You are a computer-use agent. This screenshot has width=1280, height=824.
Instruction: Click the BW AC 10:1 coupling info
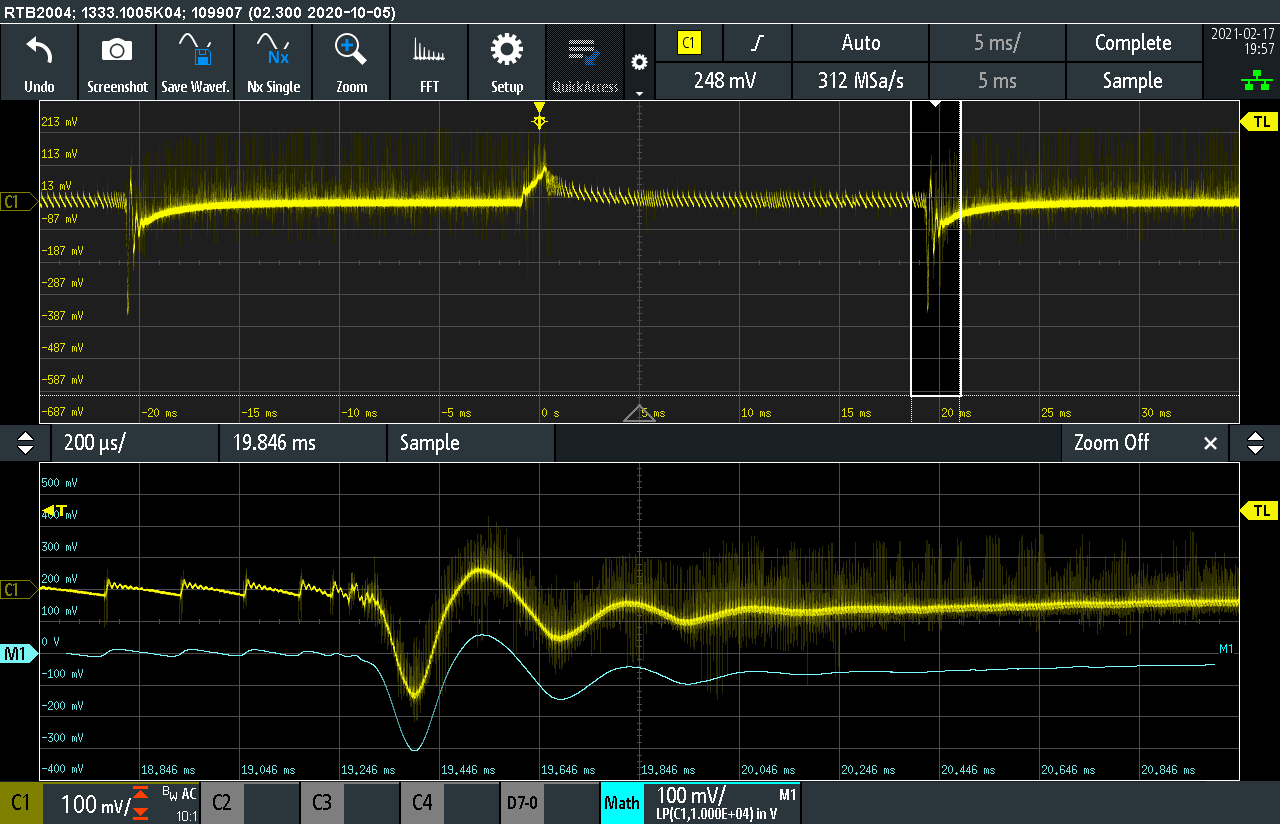click(x=180, y=803)
